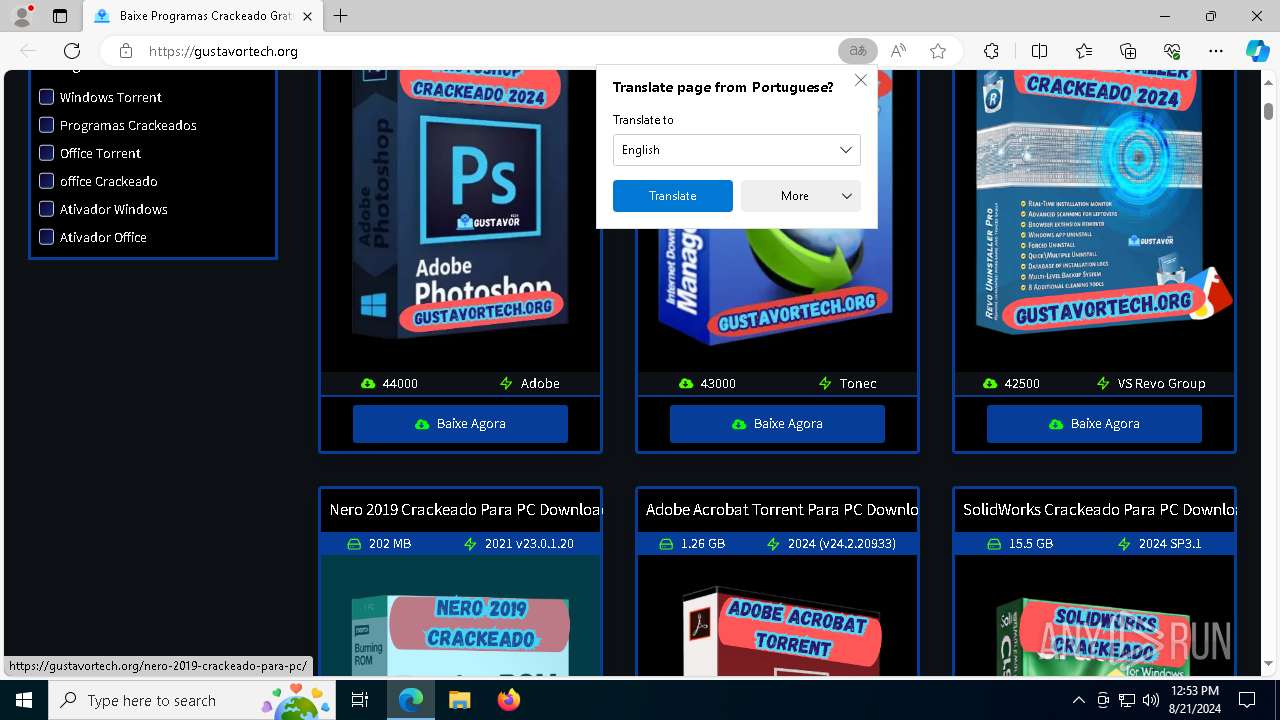
Task: Open Collections icon
Action: click(1128, 51)
